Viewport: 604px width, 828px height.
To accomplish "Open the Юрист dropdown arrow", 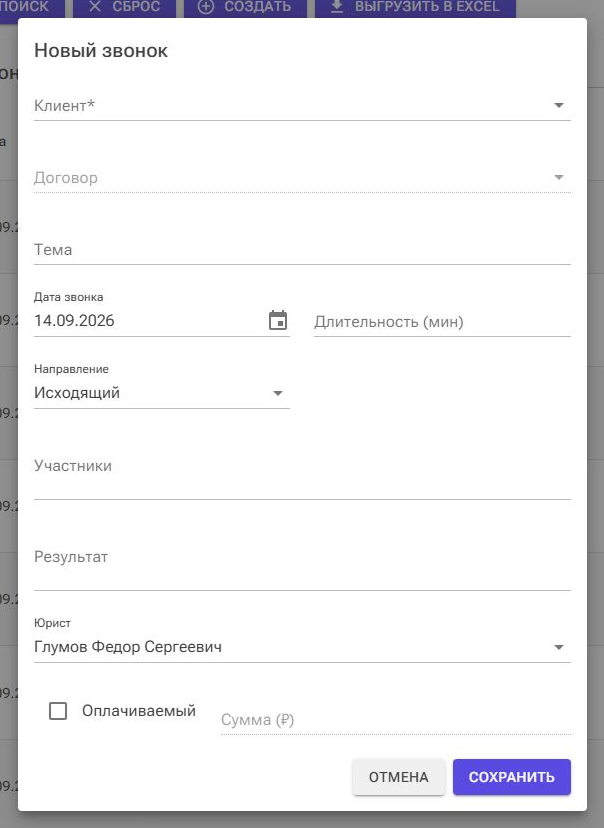I will coord(559,647).
